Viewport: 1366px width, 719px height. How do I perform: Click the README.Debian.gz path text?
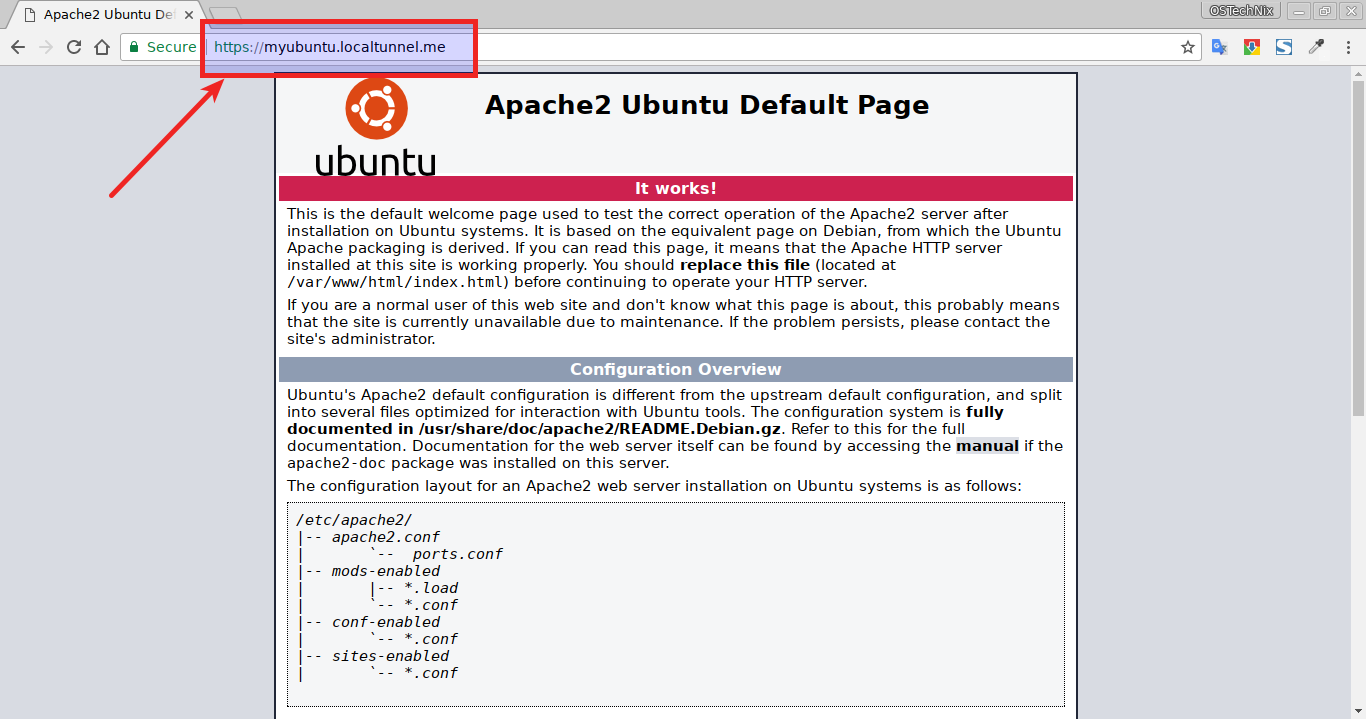point(598,429)
